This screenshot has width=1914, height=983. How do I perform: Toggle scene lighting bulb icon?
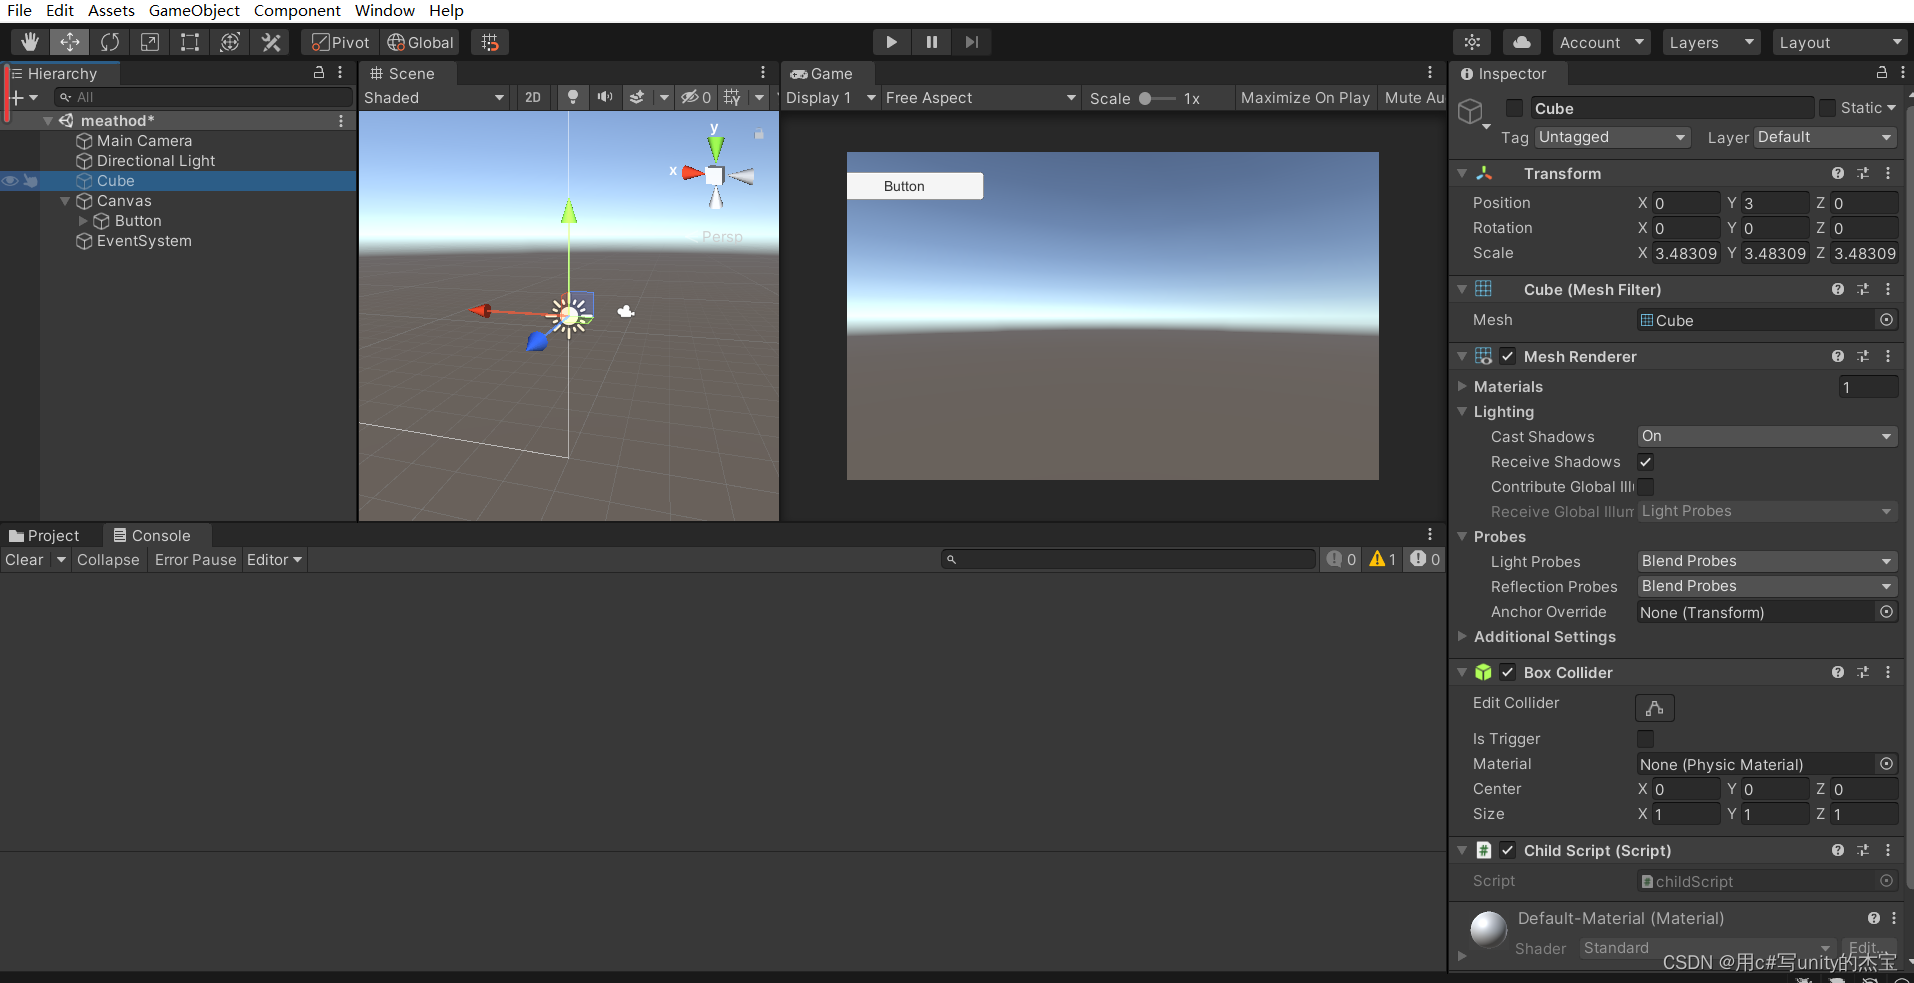[572, 97]
